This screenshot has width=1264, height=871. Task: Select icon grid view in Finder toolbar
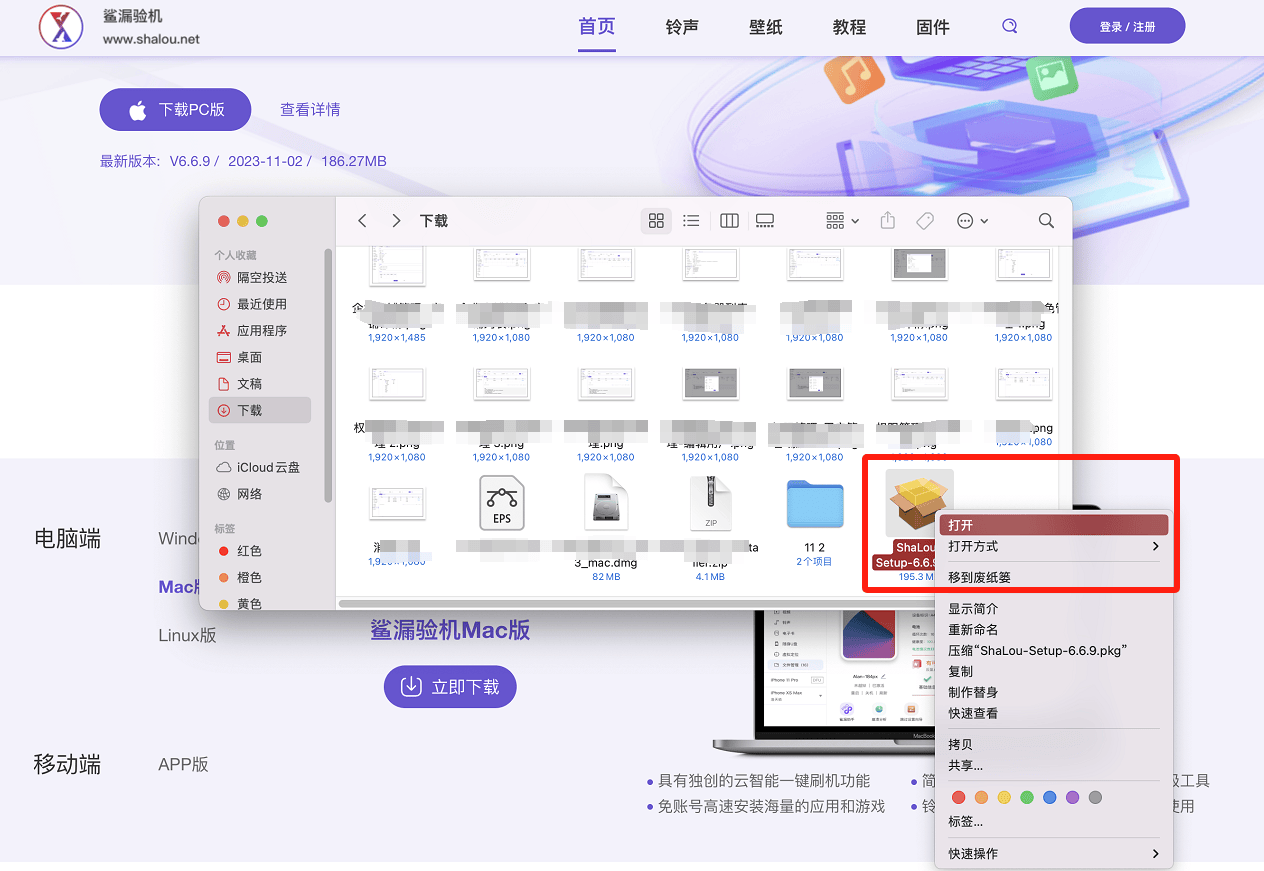[656, 220]
